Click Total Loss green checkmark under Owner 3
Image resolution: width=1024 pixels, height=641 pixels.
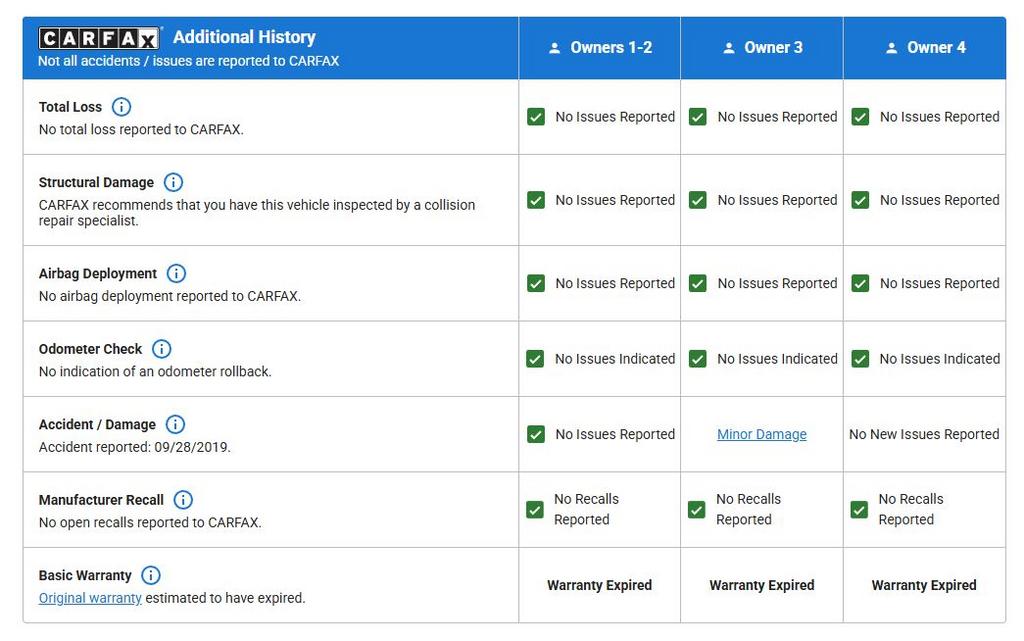point(698,117)
